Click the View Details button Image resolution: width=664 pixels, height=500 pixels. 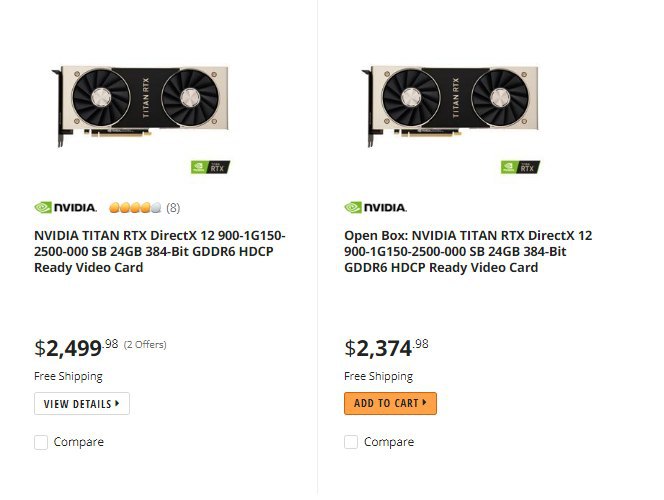(x=82, y=403)
